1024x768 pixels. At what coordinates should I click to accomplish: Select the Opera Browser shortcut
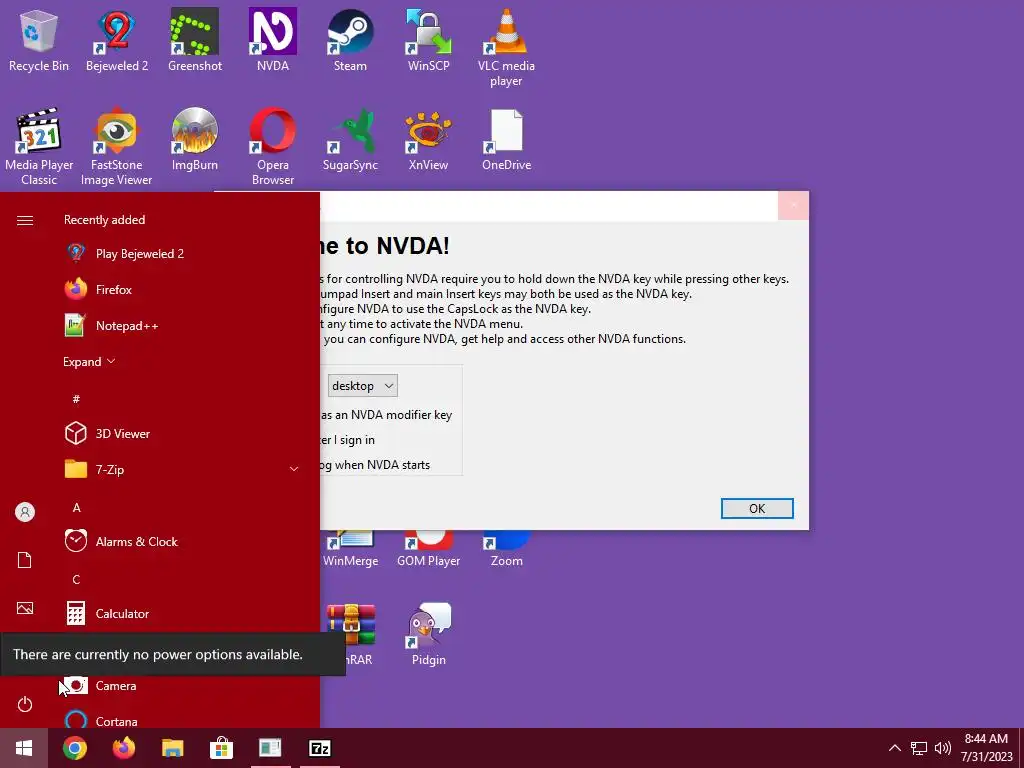(273, 148)
